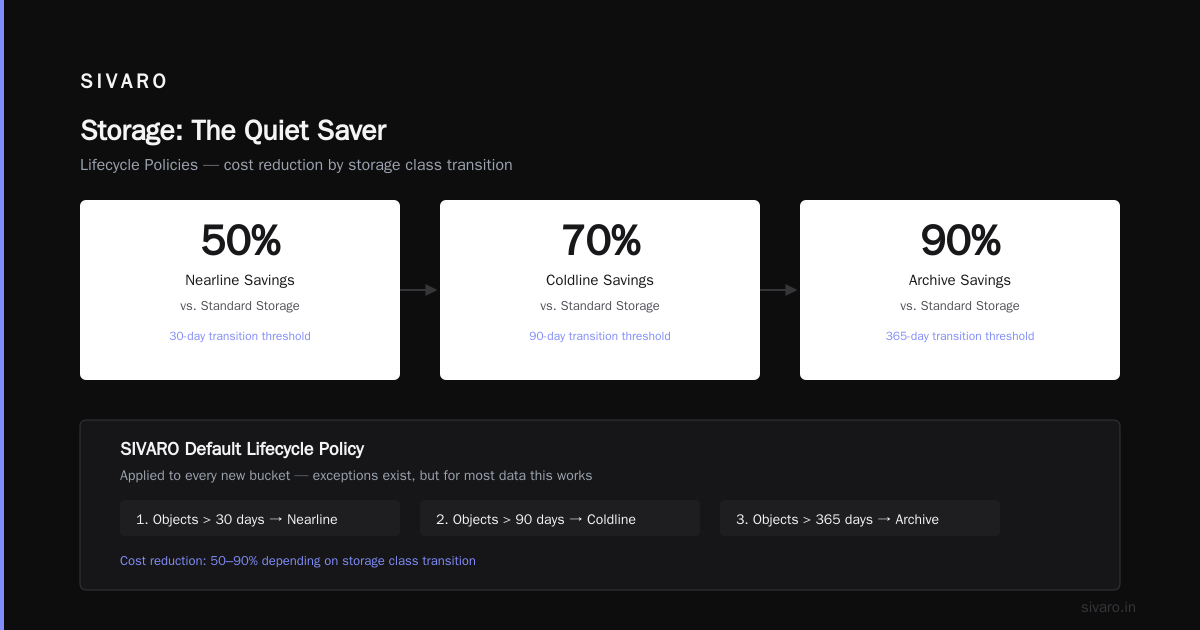Click the Lifecycle Policies subtitle line
Screen dimensions: 1200x630
coord(296,165)
